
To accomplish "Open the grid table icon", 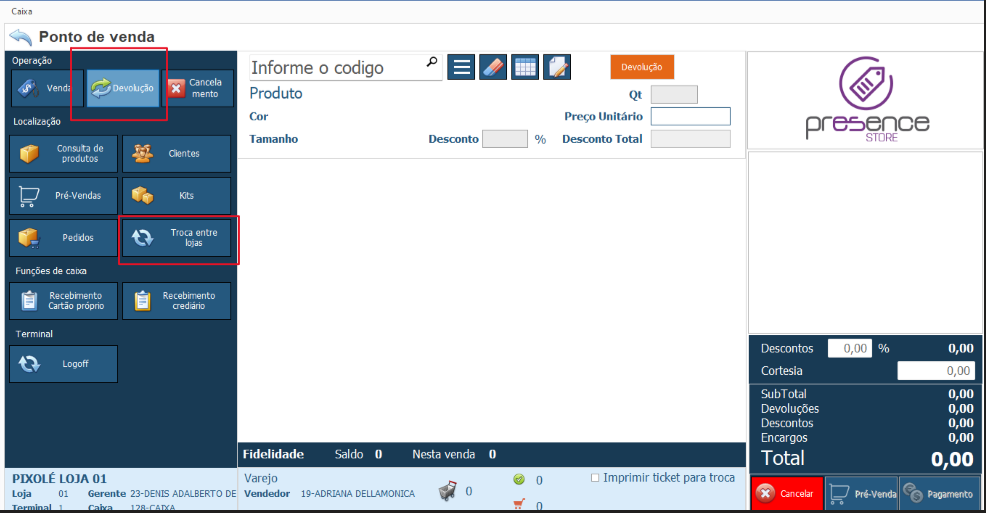I will point(525,67).
